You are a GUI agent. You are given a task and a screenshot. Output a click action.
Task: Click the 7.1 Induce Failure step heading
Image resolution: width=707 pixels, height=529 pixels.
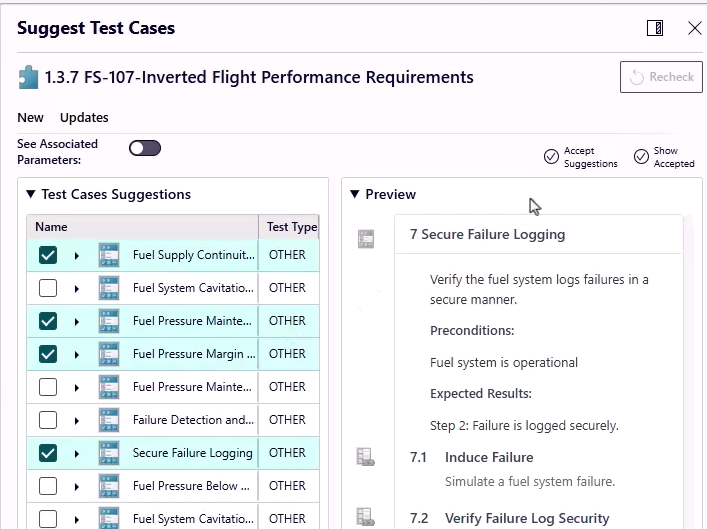click(472, 457)
